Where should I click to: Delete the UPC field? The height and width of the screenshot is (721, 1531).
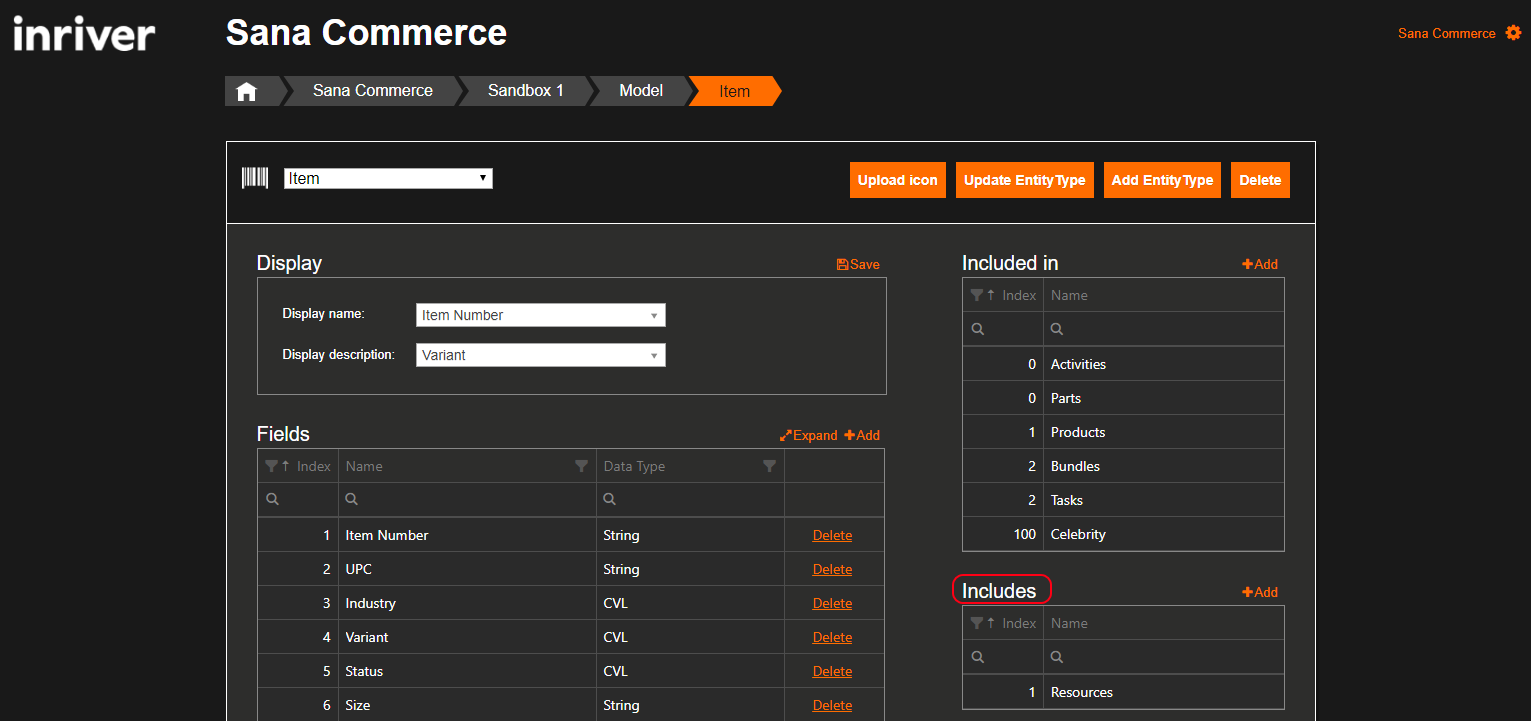pyautogui.click(x=832, y=569)
